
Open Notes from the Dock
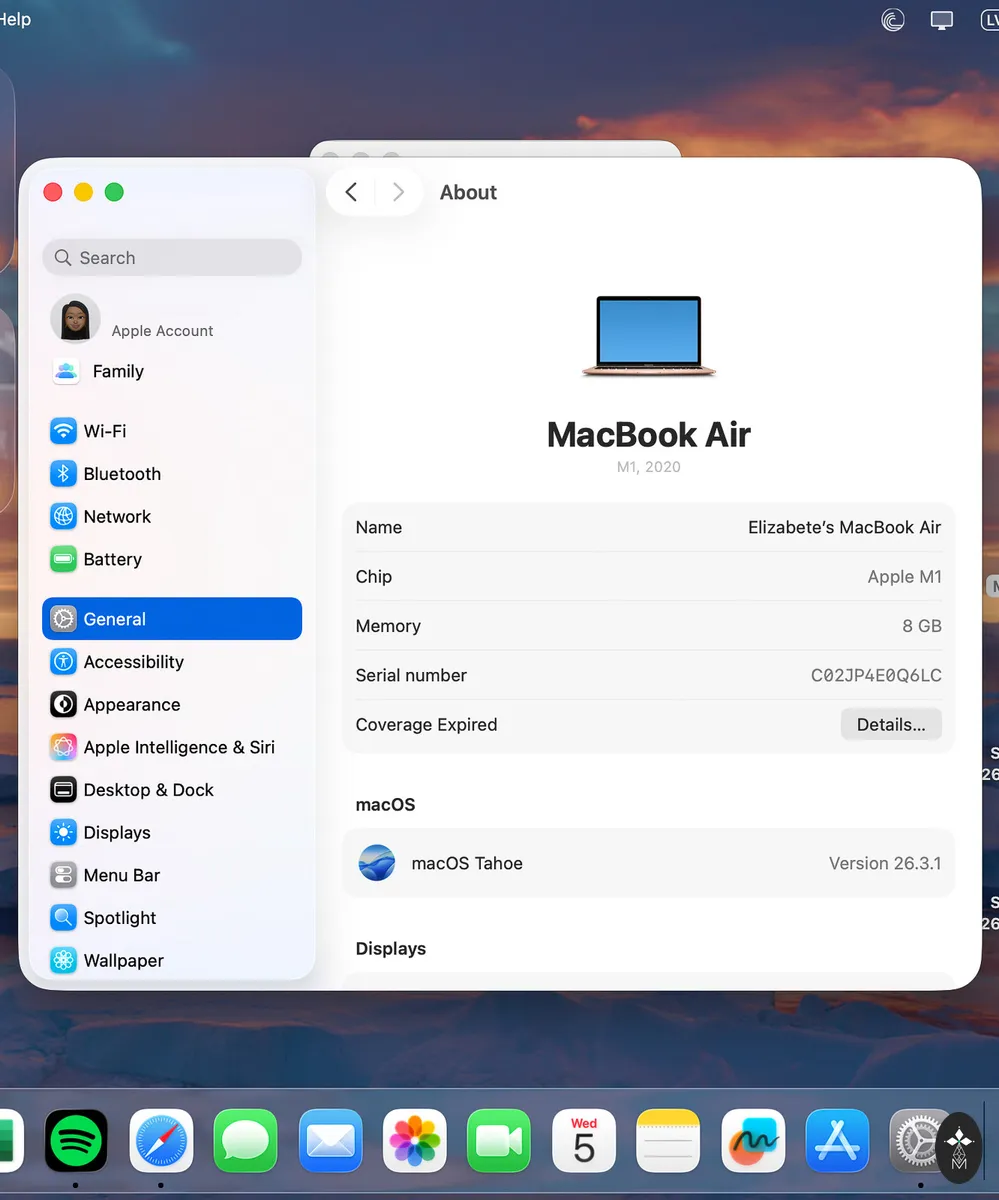[668, 1140]
